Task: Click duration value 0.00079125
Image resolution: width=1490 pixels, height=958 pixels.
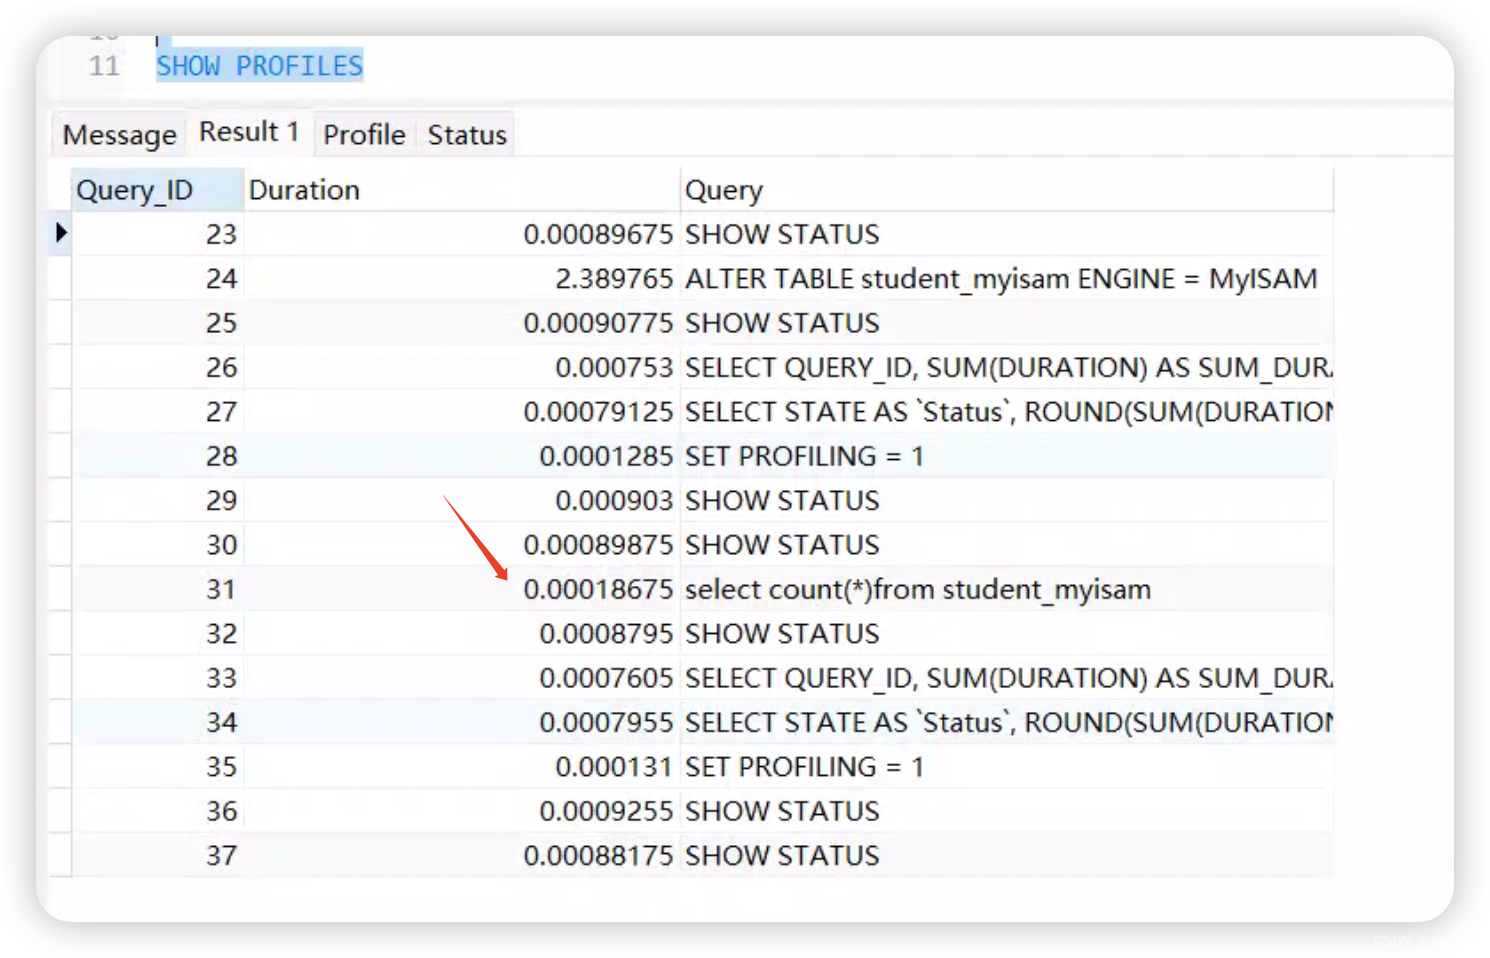Action: click(x=598, y=411)
